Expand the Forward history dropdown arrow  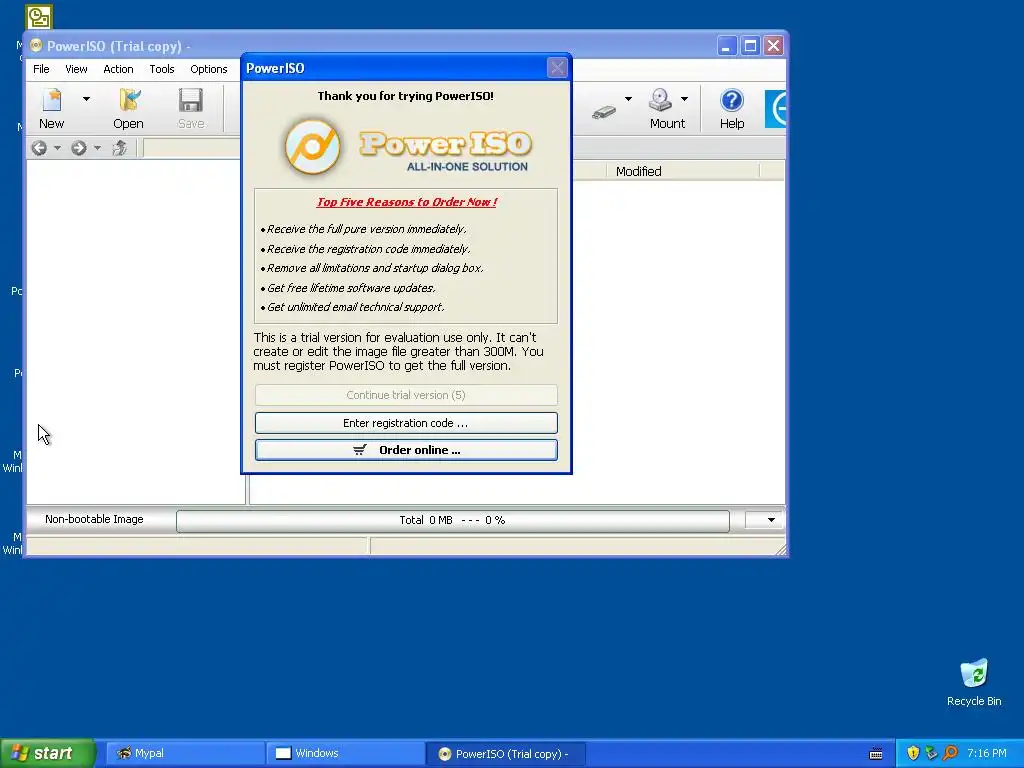pyautogui.click(x=97, y=148)
